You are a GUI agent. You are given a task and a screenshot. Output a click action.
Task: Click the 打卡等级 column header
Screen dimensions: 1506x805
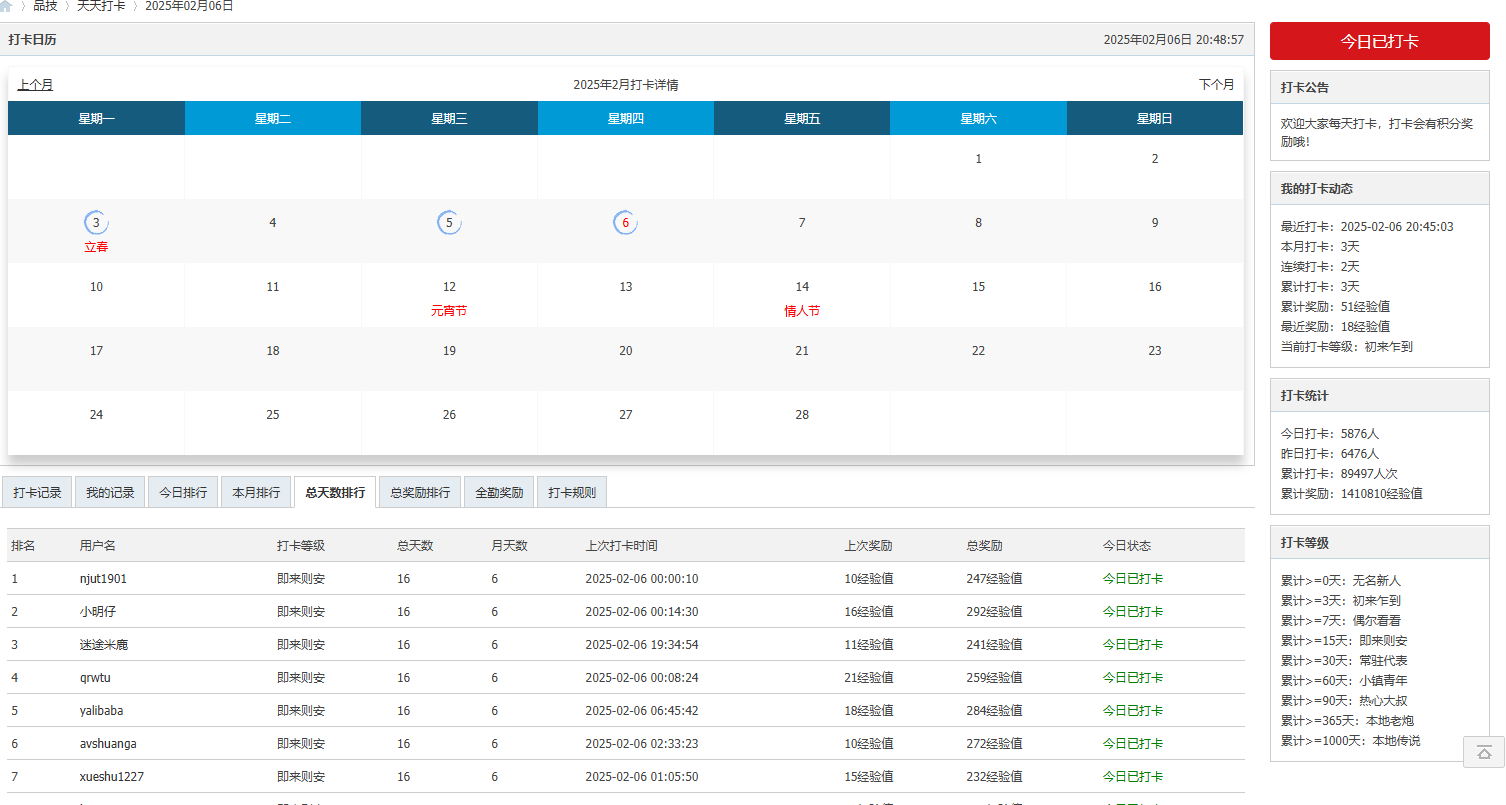(x=301, y=546)
